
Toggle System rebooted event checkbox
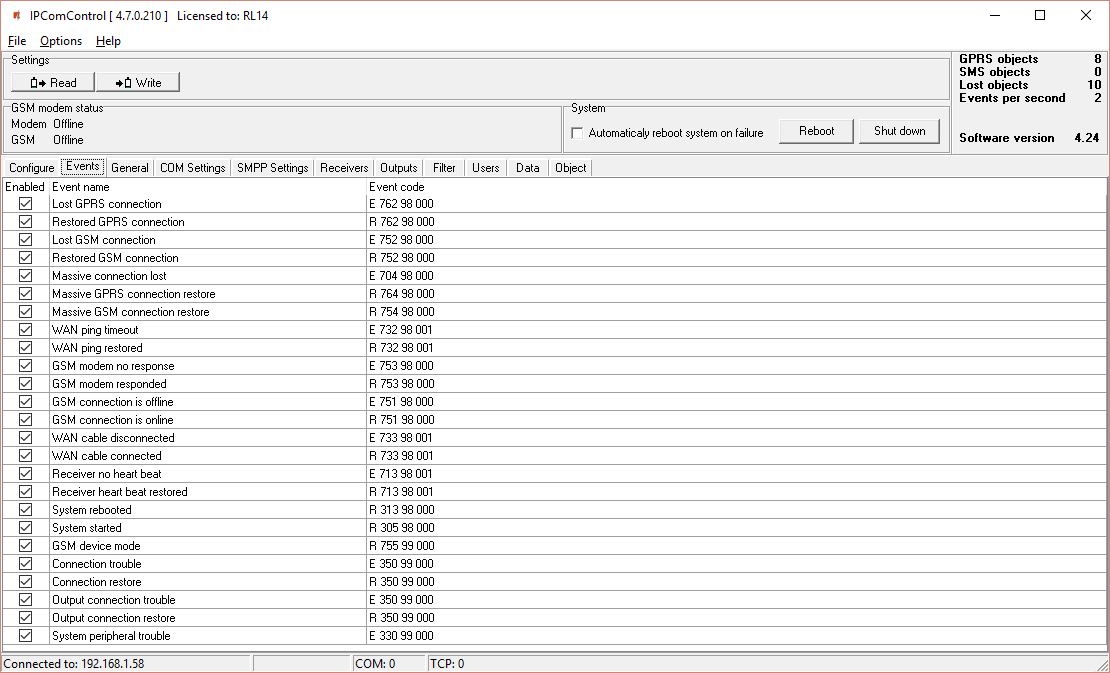[x=26, y=510]
